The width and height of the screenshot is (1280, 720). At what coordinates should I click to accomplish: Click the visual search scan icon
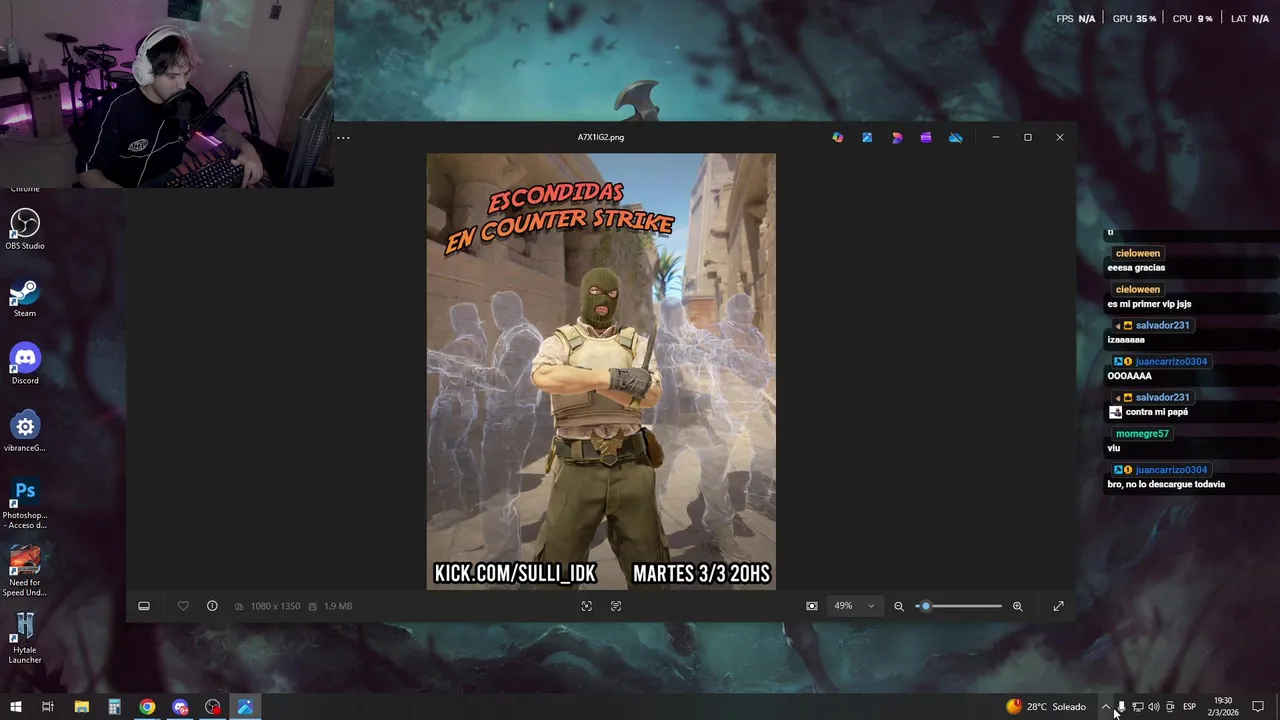[587, 606]
